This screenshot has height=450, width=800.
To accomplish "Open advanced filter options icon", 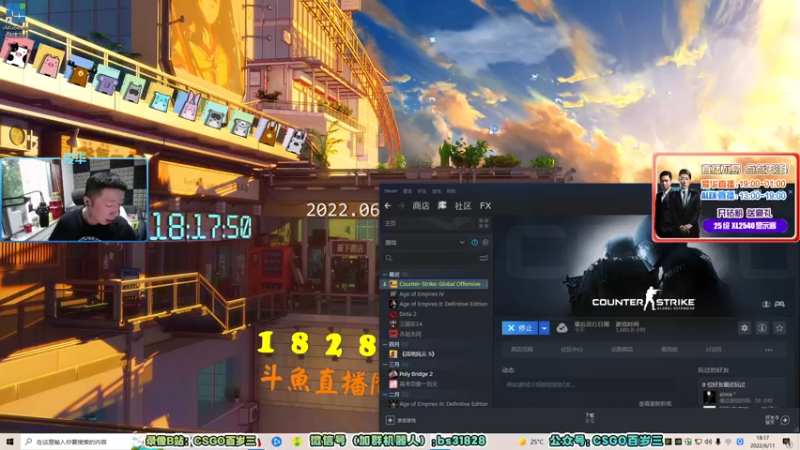I will (x=484, y=259).
